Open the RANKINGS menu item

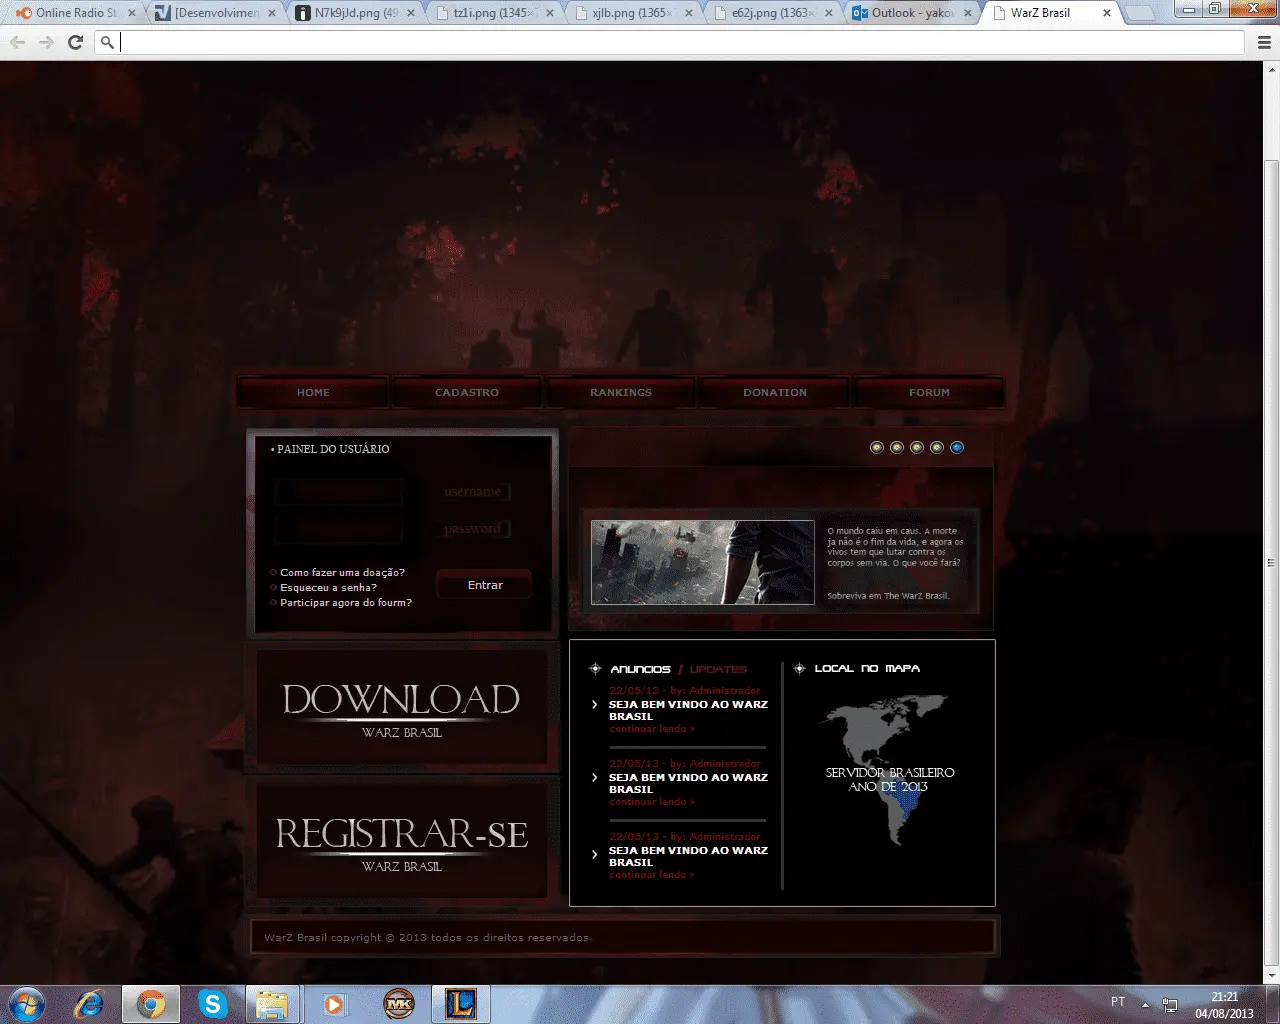pyautogui.click(x=621, y=392)
